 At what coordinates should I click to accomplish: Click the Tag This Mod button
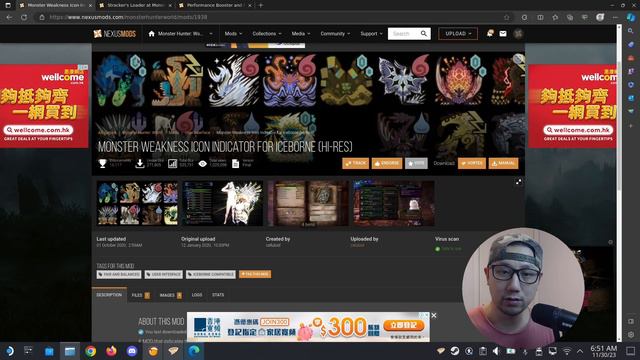(255, 274)
